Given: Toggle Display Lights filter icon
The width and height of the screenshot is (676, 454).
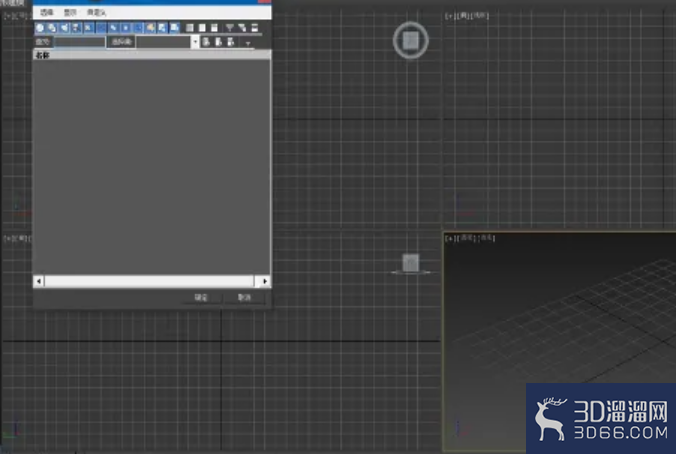Looking at the screenshot, I should 64,28.
